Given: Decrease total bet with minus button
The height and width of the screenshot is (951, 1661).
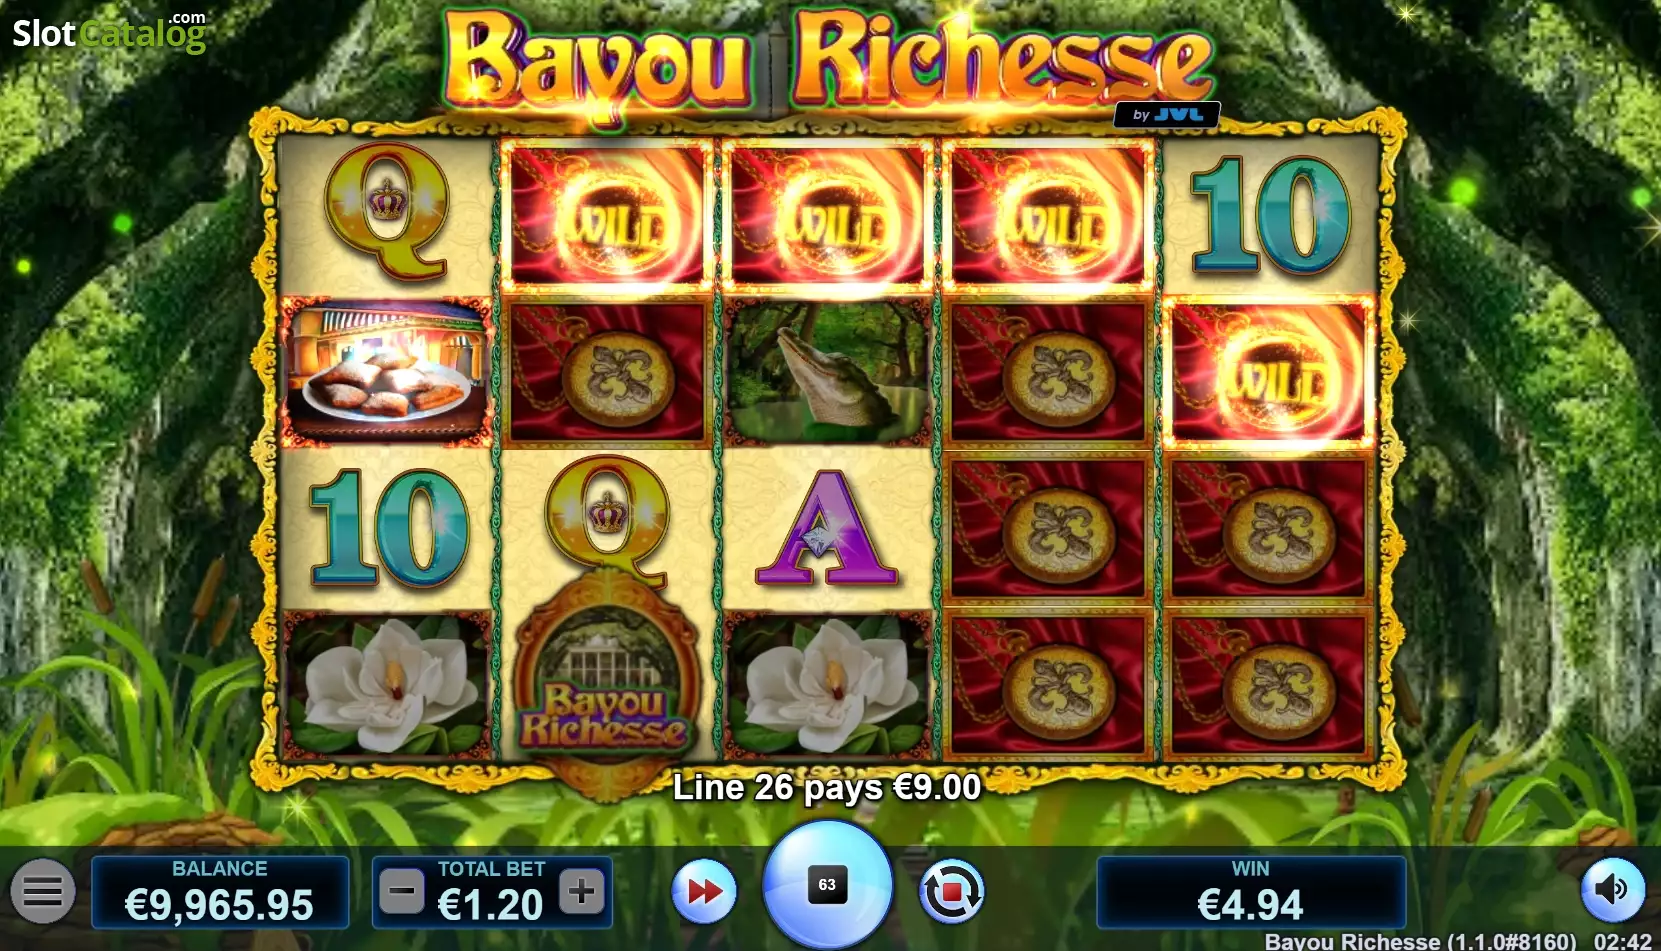Looking at the screenshot, I should pos(403,891).
